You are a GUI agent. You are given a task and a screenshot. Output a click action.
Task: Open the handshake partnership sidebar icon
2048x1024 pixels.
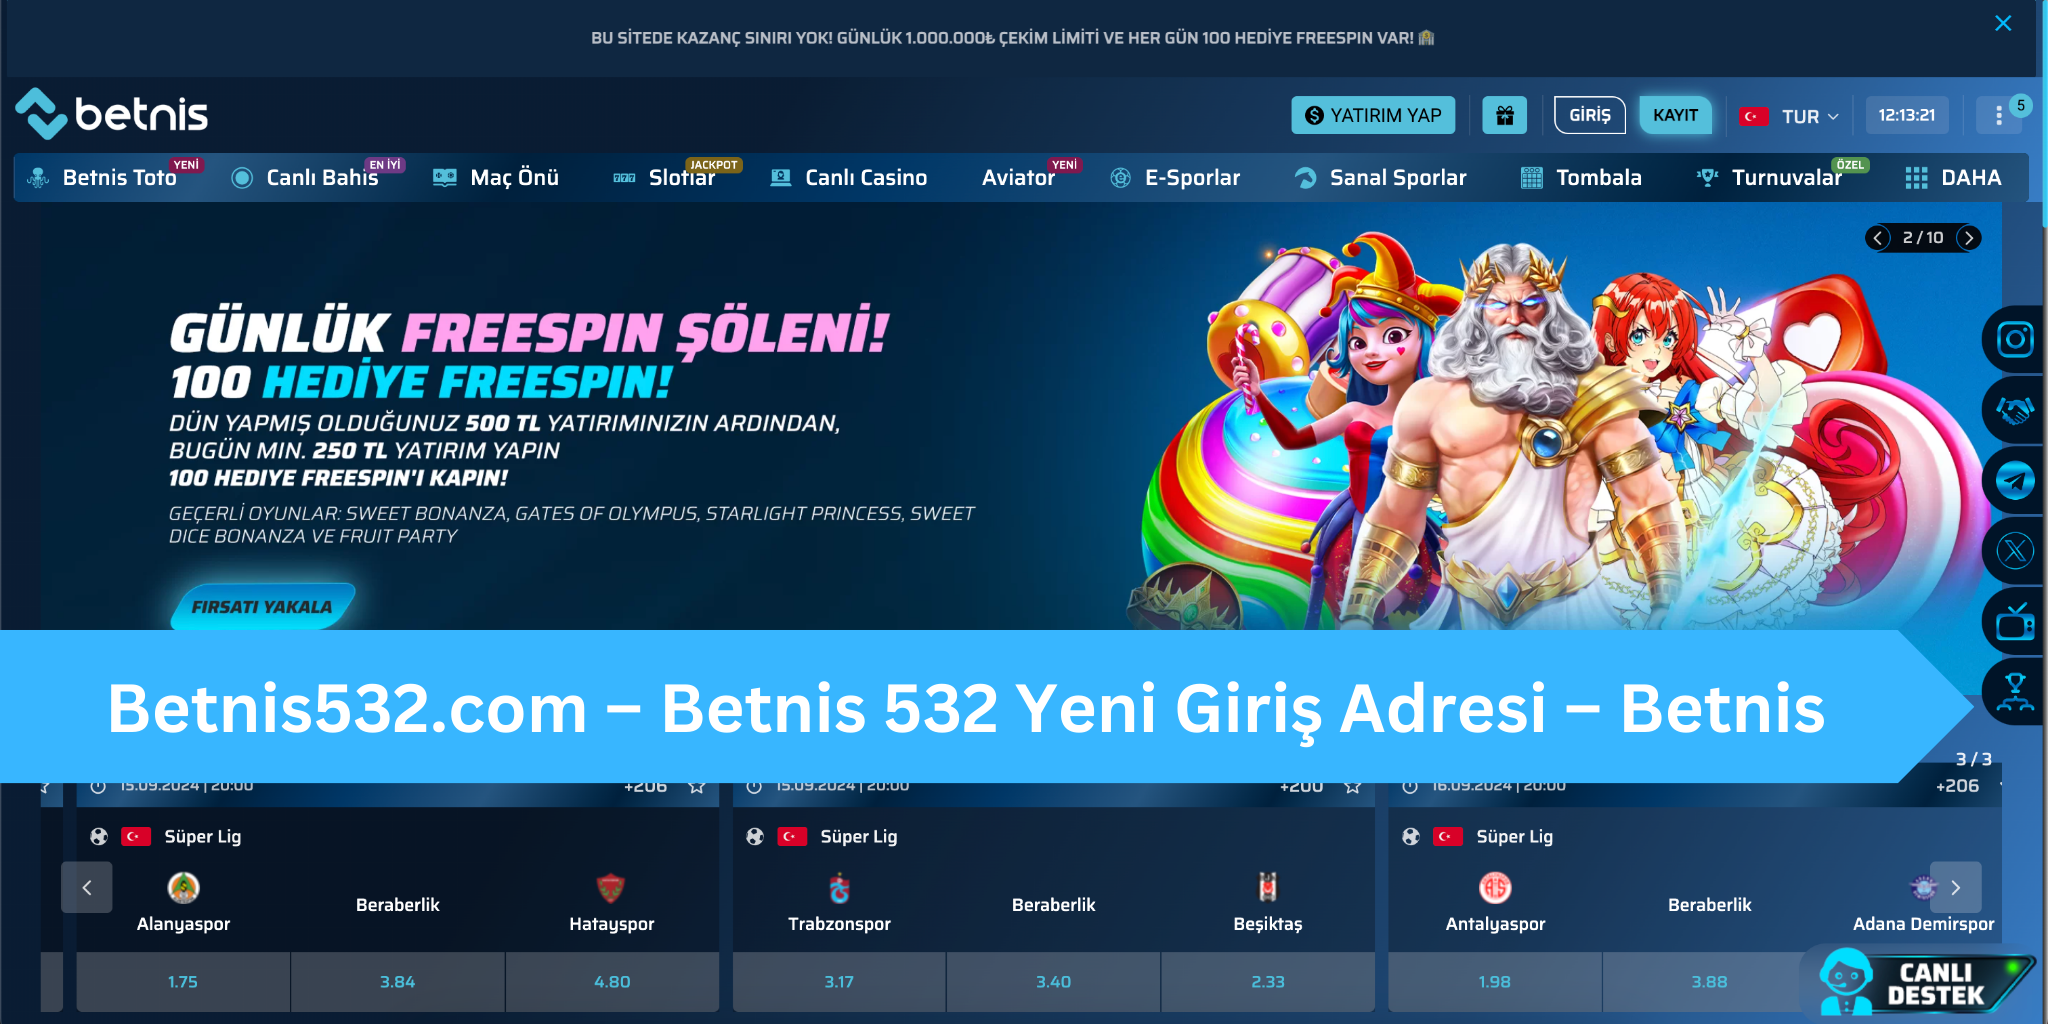[2014, 410]
